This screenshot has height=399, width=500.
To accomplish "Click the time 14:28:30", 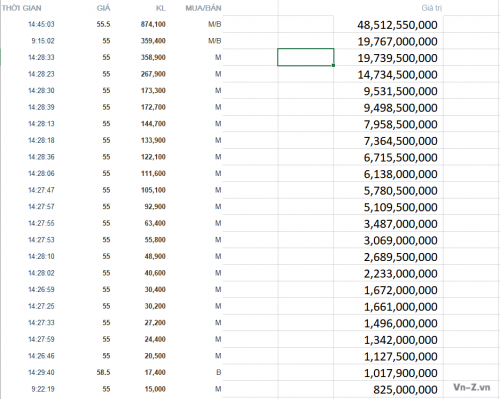I will coord(41,91).
